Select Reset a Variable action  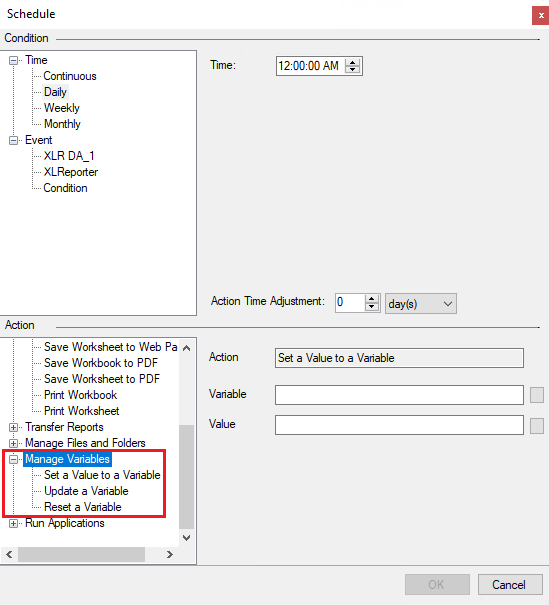tap(83, 507)
